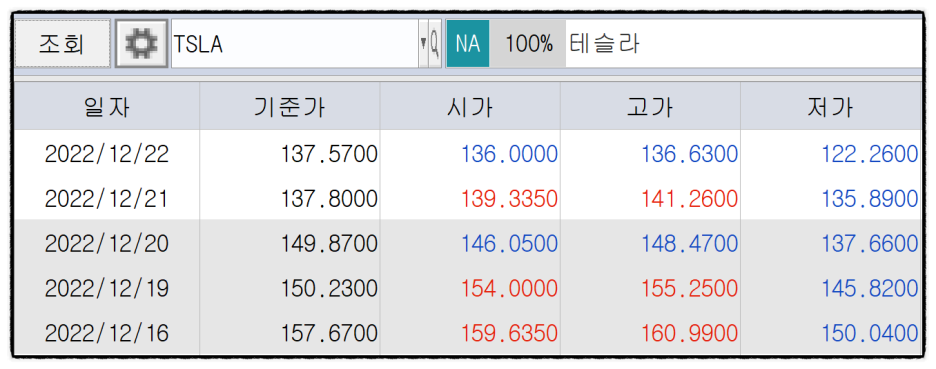The image size is (936, 369).
Task: Click the 조회 search button
Action: [62, 44]
